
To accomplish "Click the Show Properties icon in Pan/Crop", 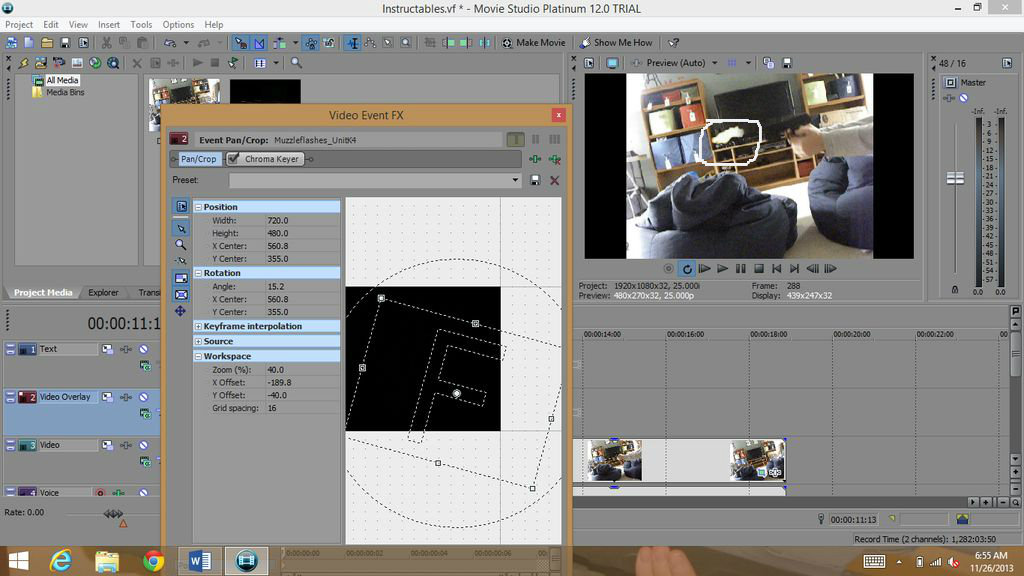I will pos(181,206).
